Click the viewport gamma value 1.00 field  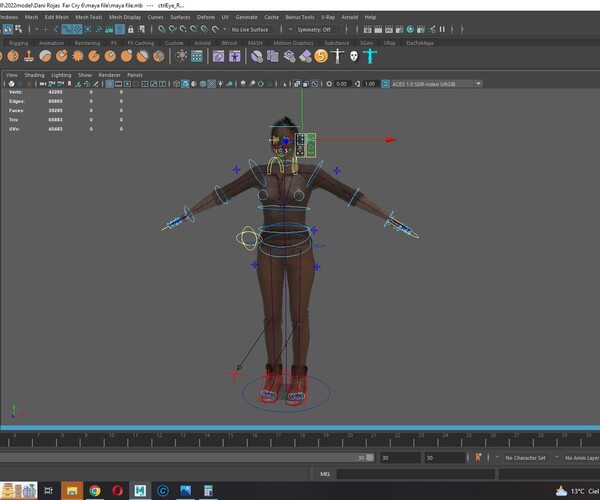click(371, 84)
